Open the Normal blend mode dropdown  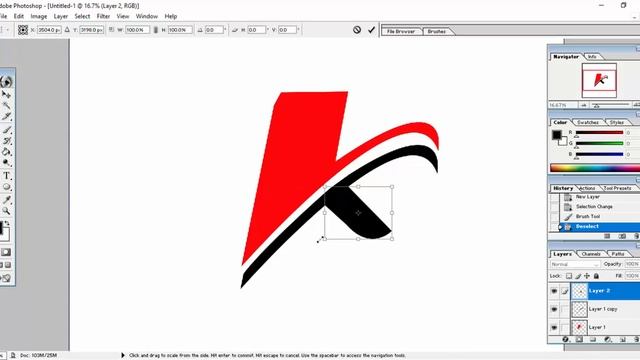575,264
